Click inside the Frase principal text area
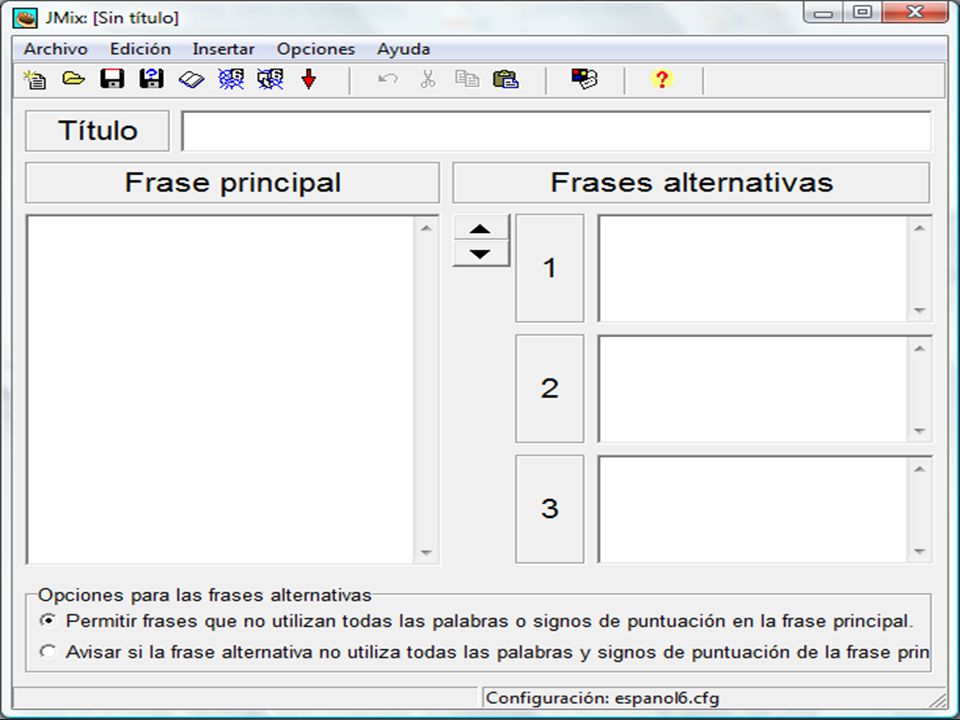The width and height of the screenshot is (960, 720). coord(220,389)
